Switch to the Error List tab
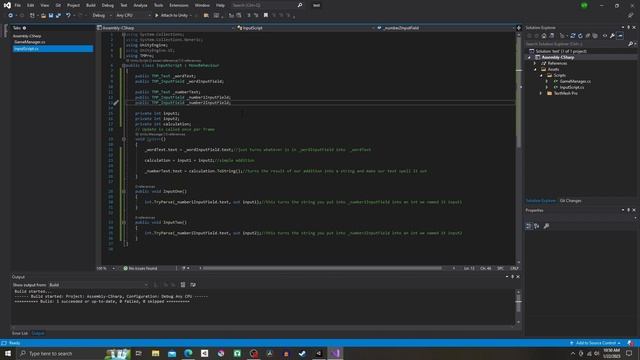 [x=20, y=333]
